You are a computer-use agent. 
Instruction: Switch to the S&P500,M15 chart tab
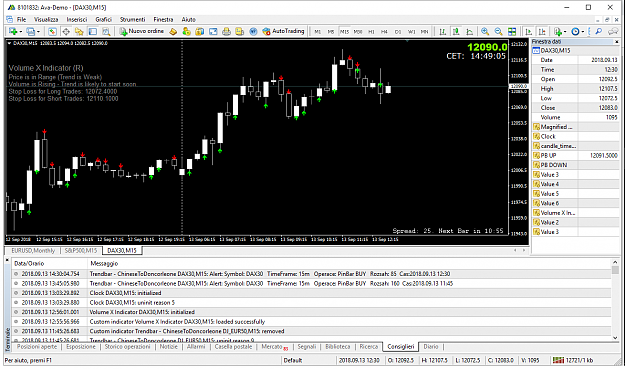[x=81, y=251]
